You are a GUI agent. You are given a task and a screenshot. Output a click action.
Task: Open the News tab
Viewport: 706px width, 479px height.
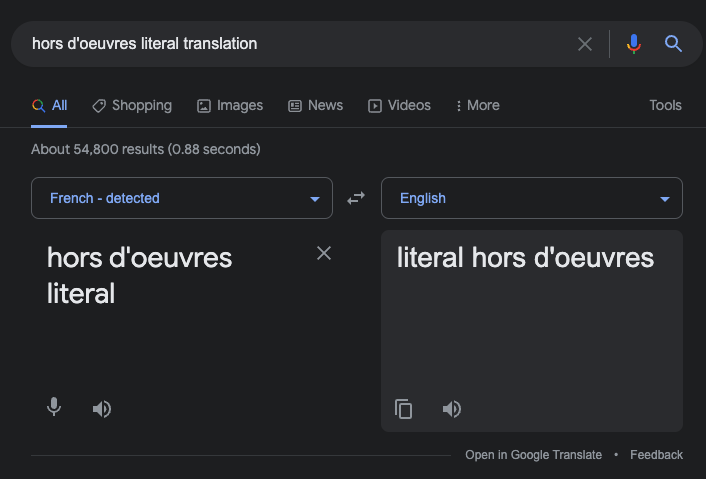[315, 106]
